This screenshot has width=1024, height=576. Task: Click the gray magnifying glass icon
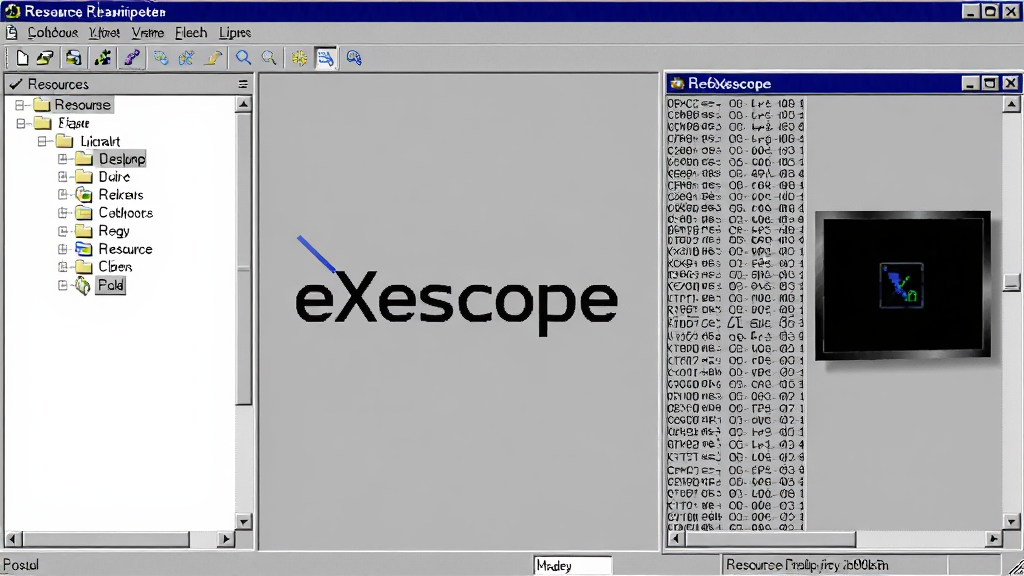click(269, 58)
